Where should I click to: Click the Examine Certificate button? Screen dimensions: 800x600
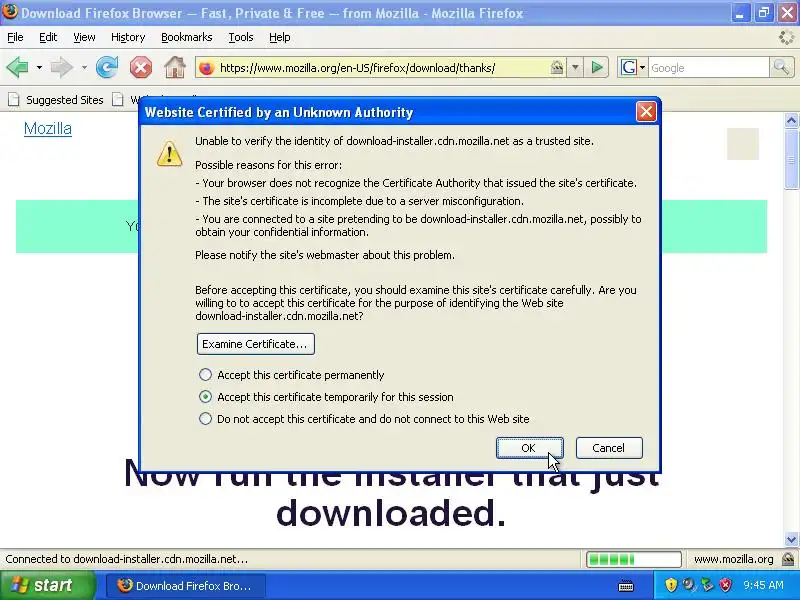(x=256, y=344)
